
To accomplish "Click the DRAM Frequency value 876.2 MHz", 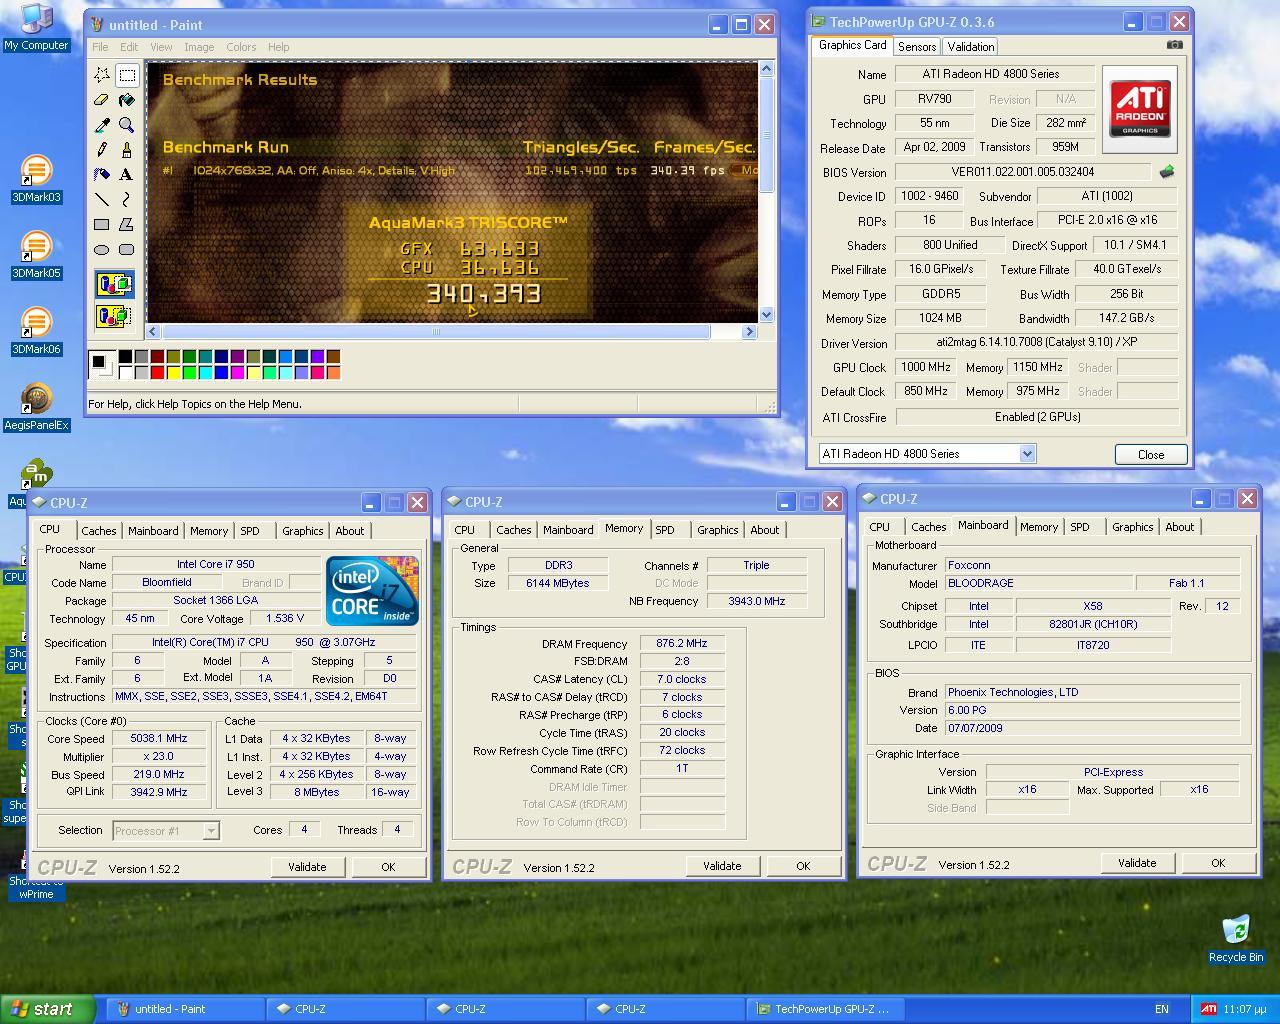I will click(682, 644).
